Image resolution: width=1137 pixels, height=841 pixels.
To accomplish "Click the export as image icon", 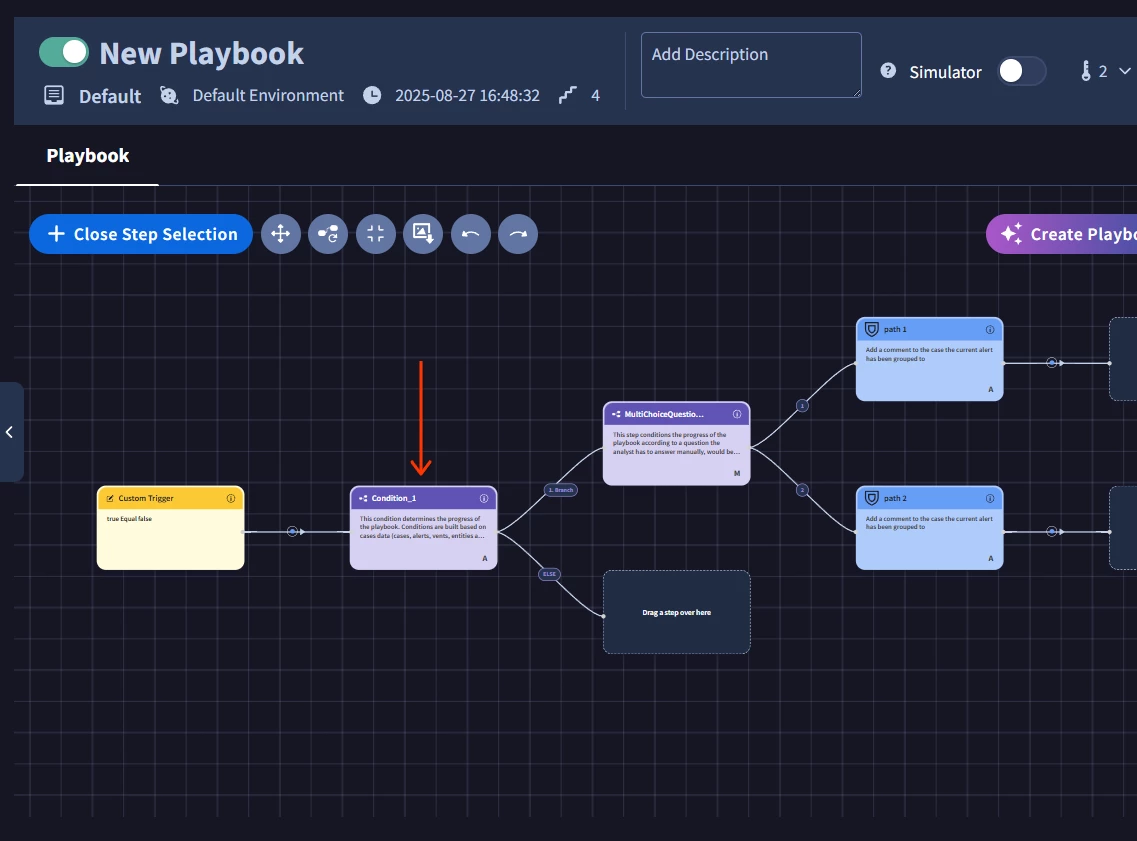I will click(x=423, y=233).
